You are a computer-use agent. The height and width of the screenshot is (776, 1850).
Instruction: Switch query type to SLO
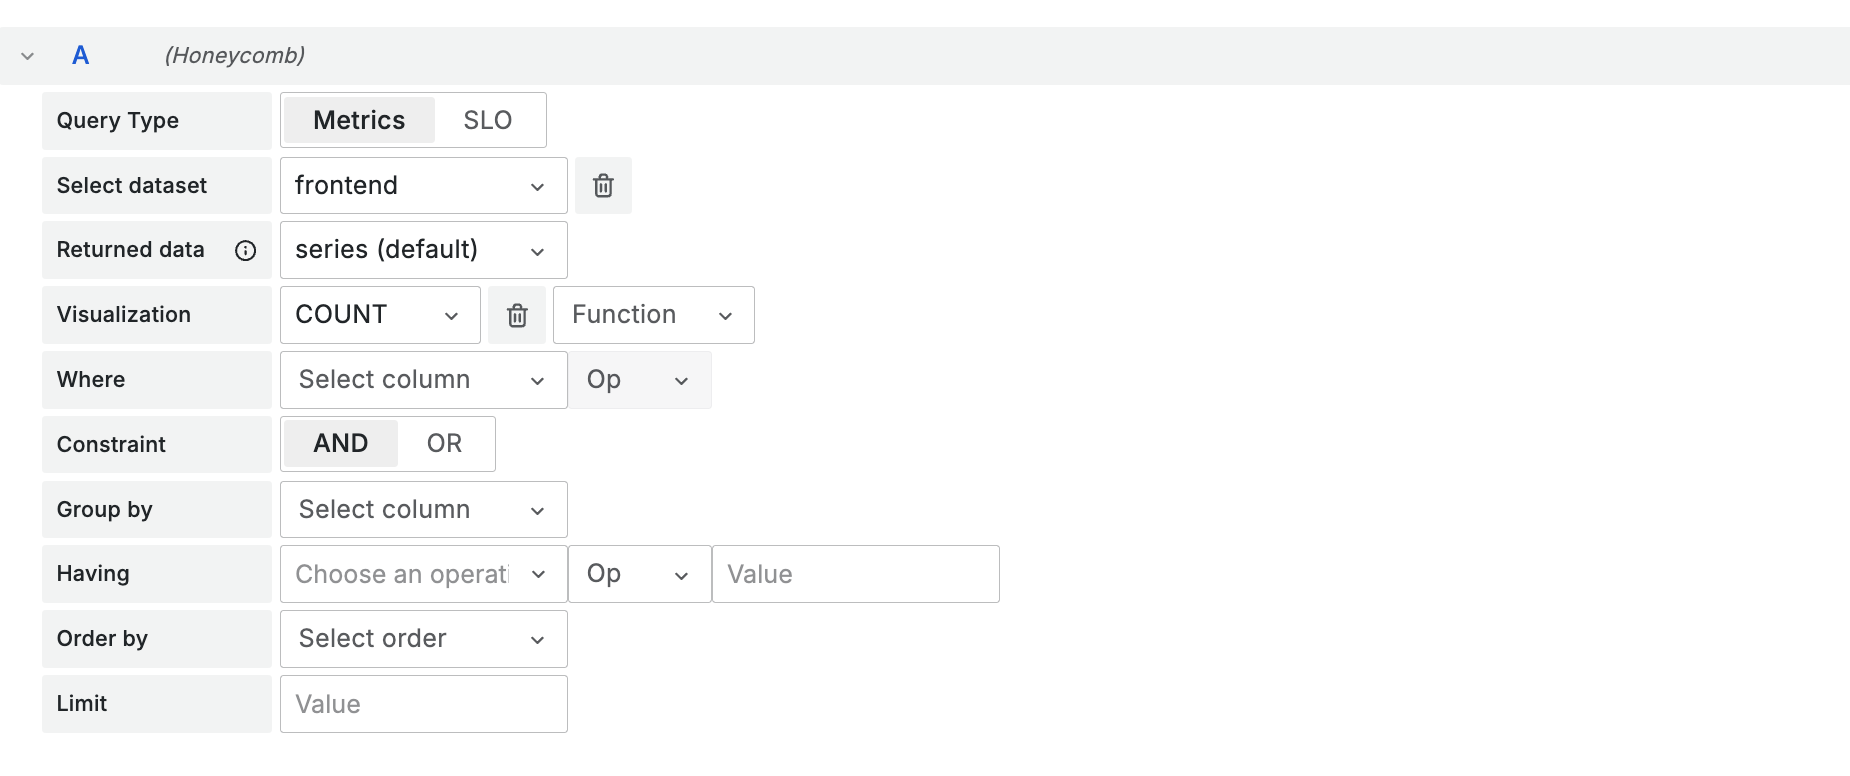(488, 120)
